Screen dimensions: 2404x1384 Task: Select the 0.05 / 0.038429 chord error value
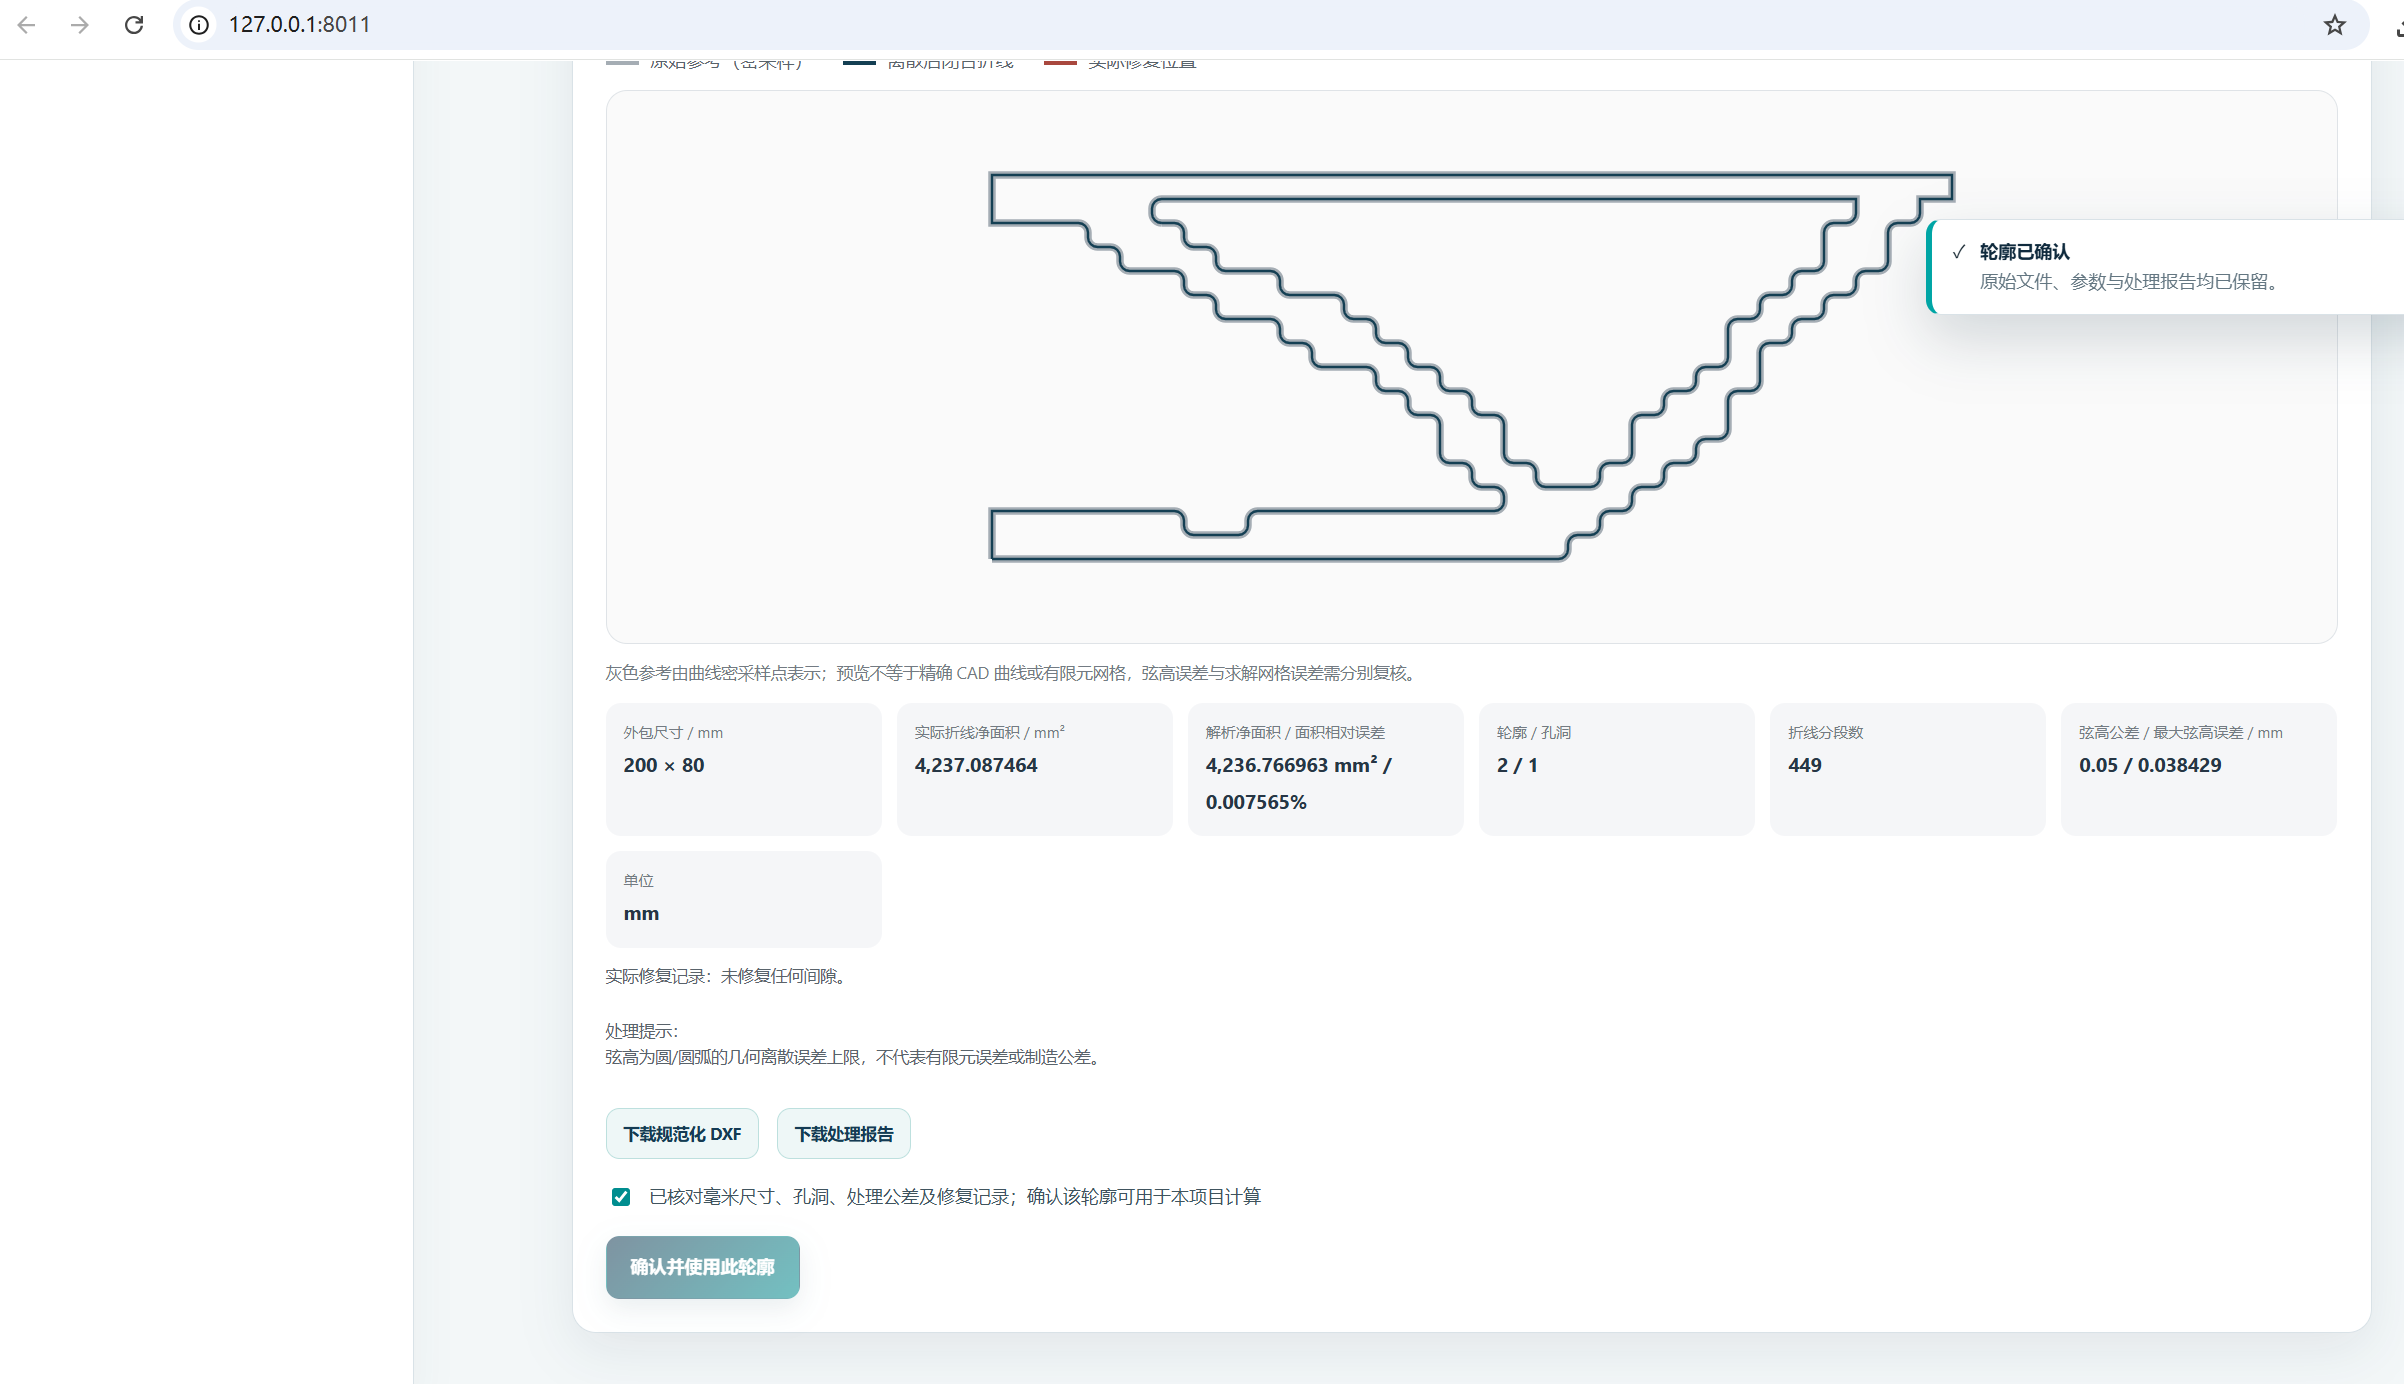pos(2150,765)
